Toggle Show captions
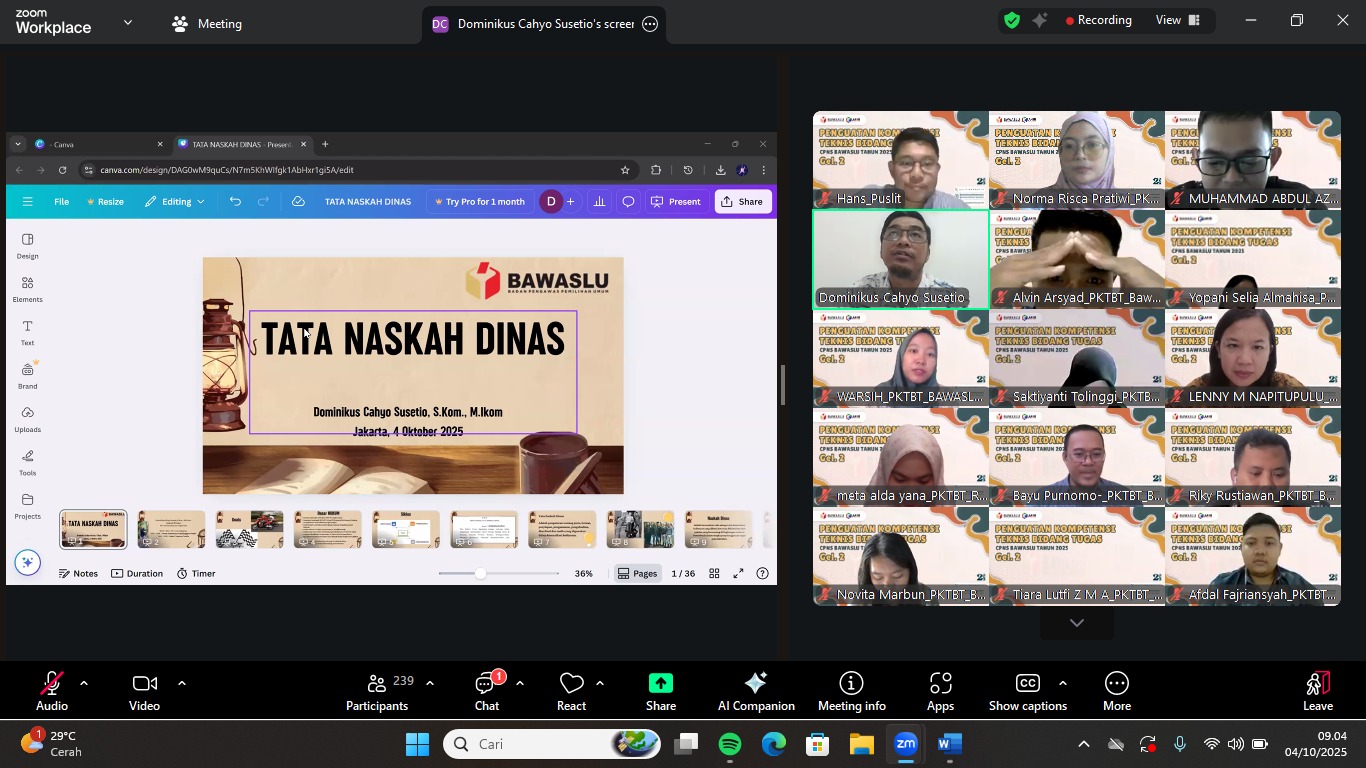Screen dimensions: 1366x768 [x=1027, y=691]
